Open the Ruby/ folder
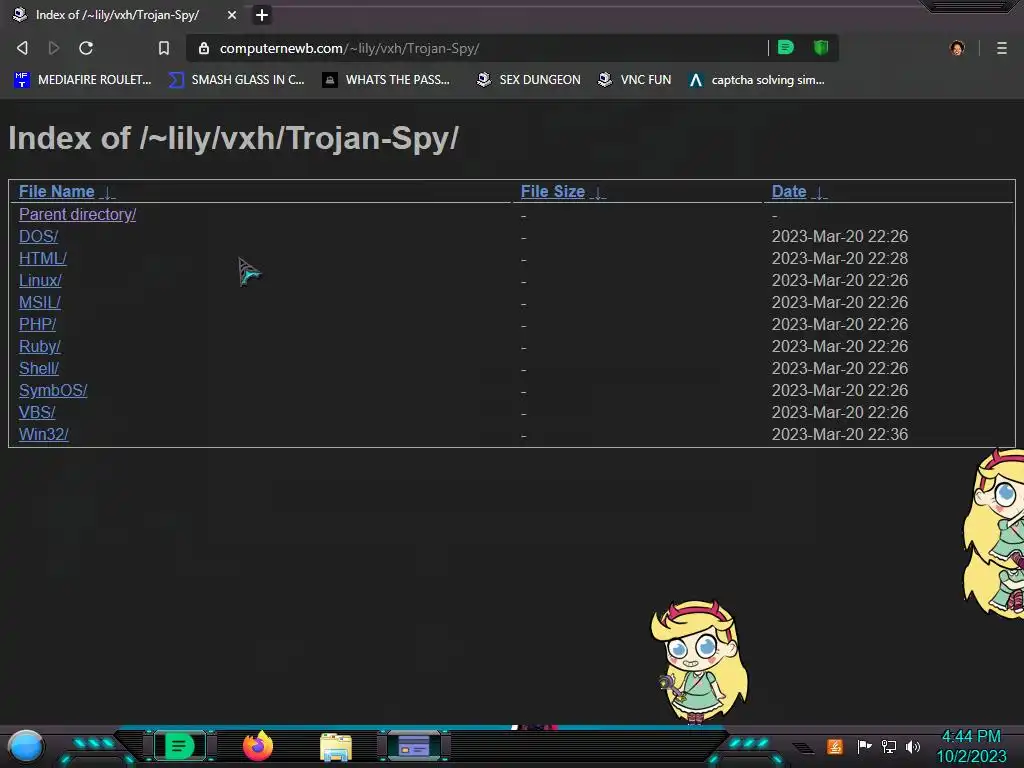This screenshot has height=768, width=1024. click(39, 346)
